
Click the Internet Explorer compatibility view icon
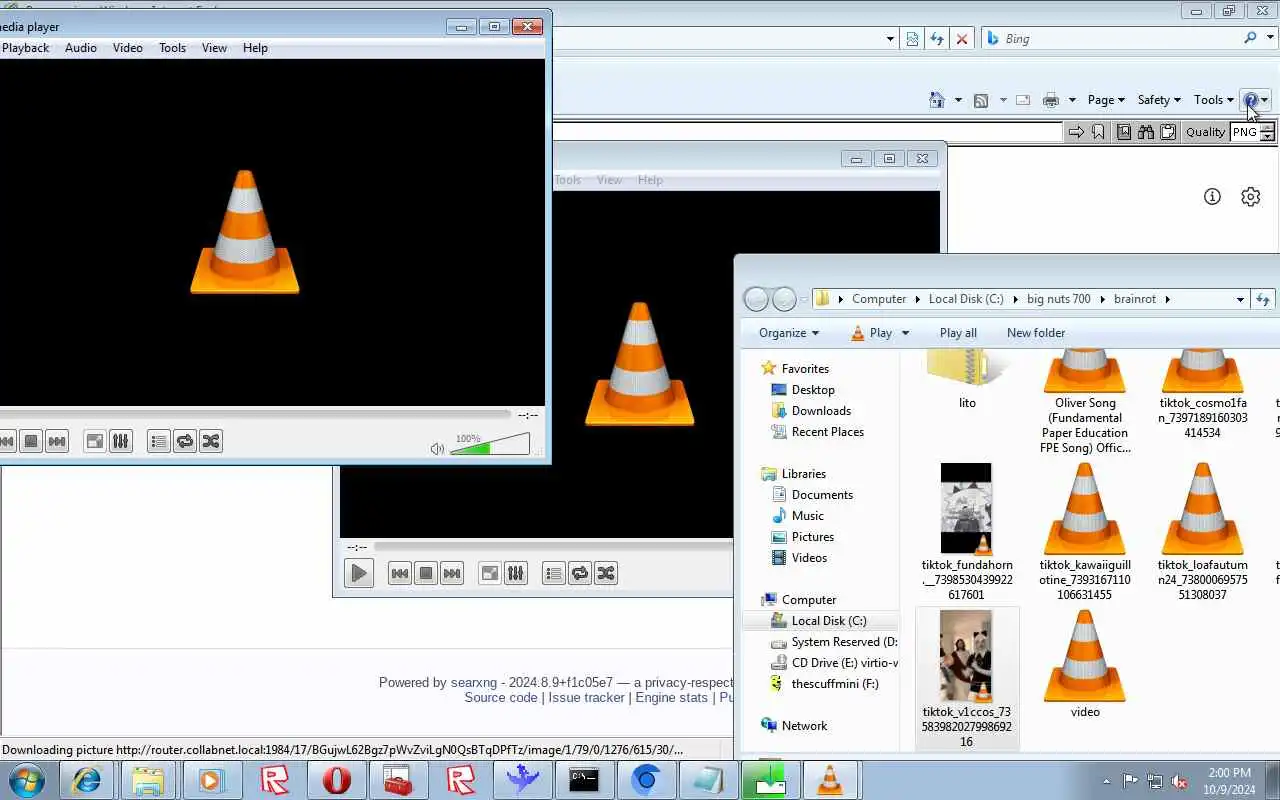(912, 39)
